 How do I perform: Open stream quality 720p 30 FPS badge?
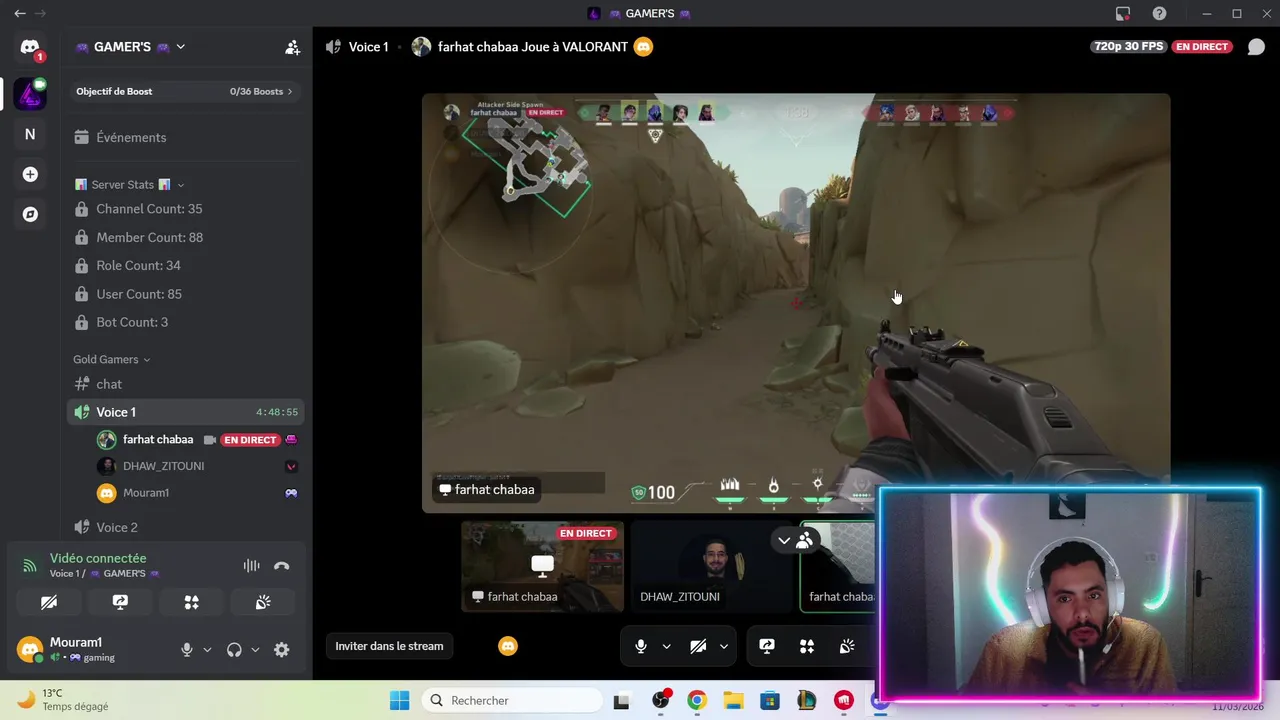click(1129, 47)
